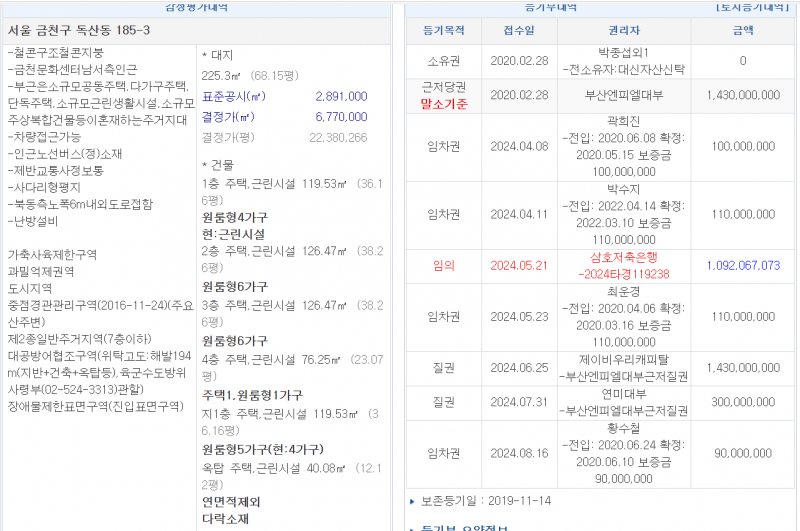Click the 최운경 tenant name
The width and height of the screenshot is (800, 531).
[x=624, y=291]
